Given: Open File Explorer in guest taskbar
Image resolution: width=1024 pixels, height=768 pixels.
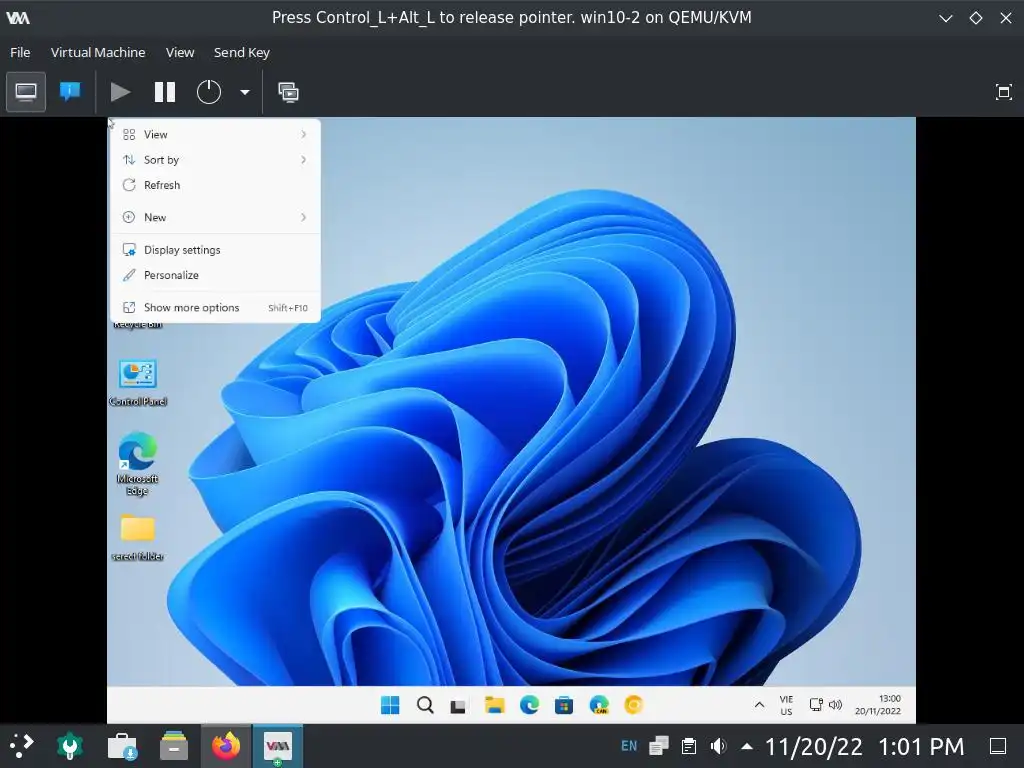Looking at the screenshot, I should tap(494, 705).
